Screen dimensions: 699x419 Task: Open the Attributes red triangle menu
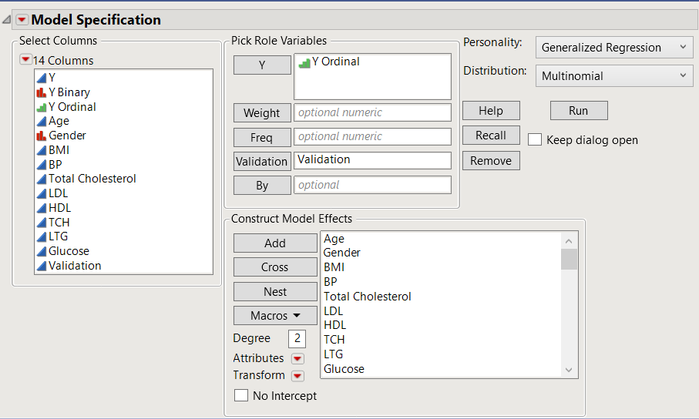pos(297,358)
